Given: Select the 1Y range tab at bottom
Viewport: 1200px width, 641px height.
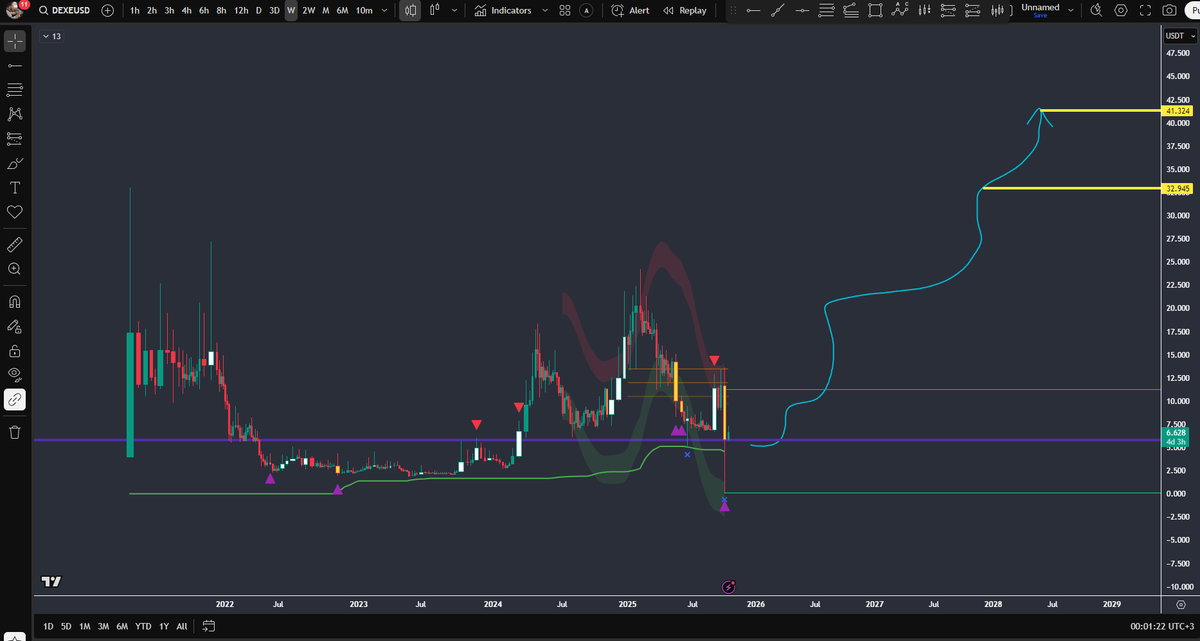Looking at the screenshot, I should tap(162, 625).
